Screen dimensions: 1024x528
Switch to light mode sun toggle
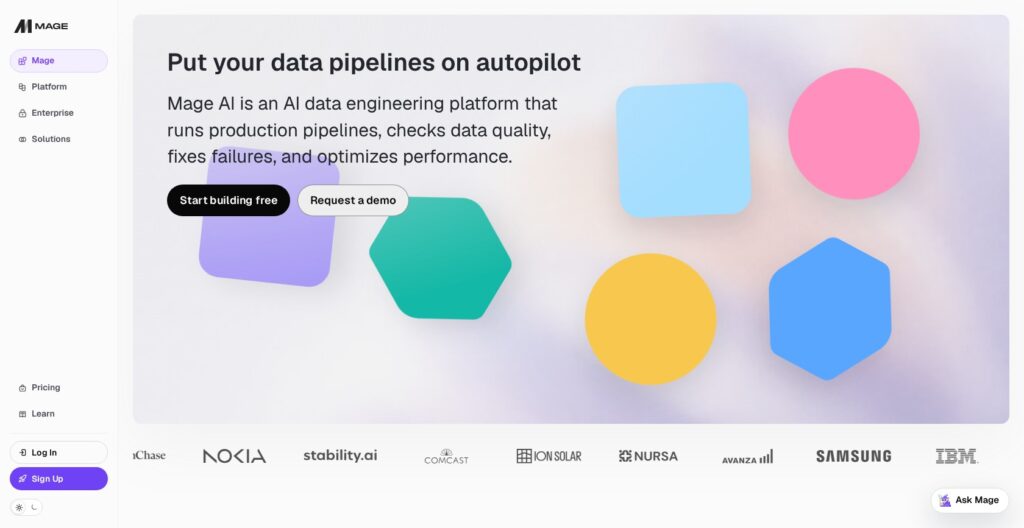pos(19,507)
